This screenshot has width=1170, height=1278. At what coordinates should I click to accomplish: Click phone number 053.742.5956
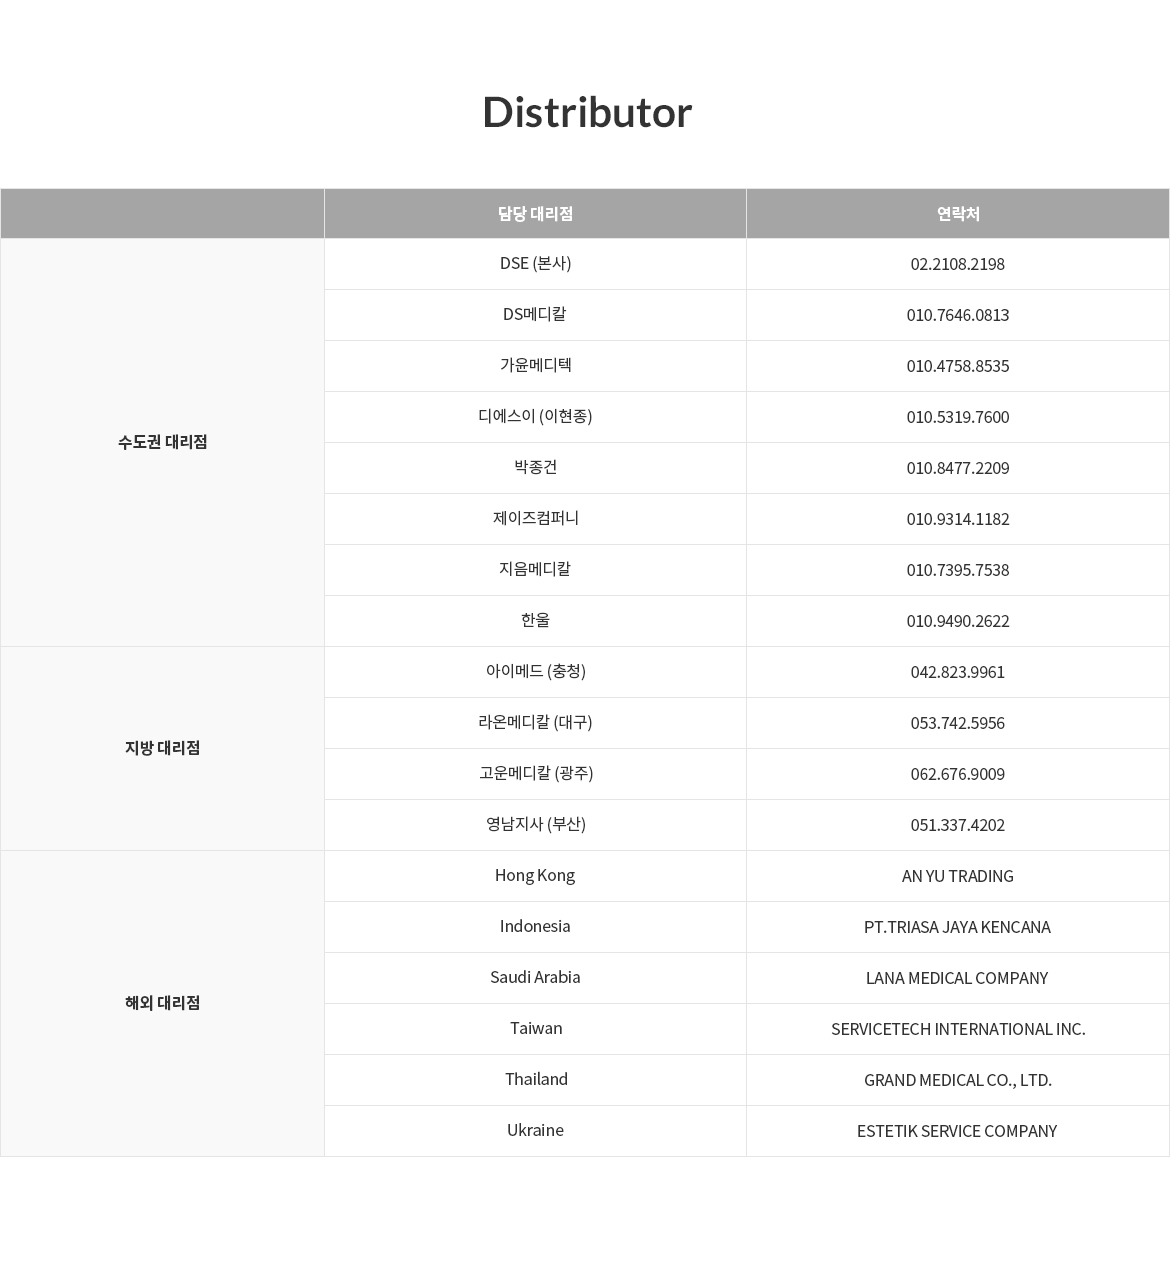958,723
